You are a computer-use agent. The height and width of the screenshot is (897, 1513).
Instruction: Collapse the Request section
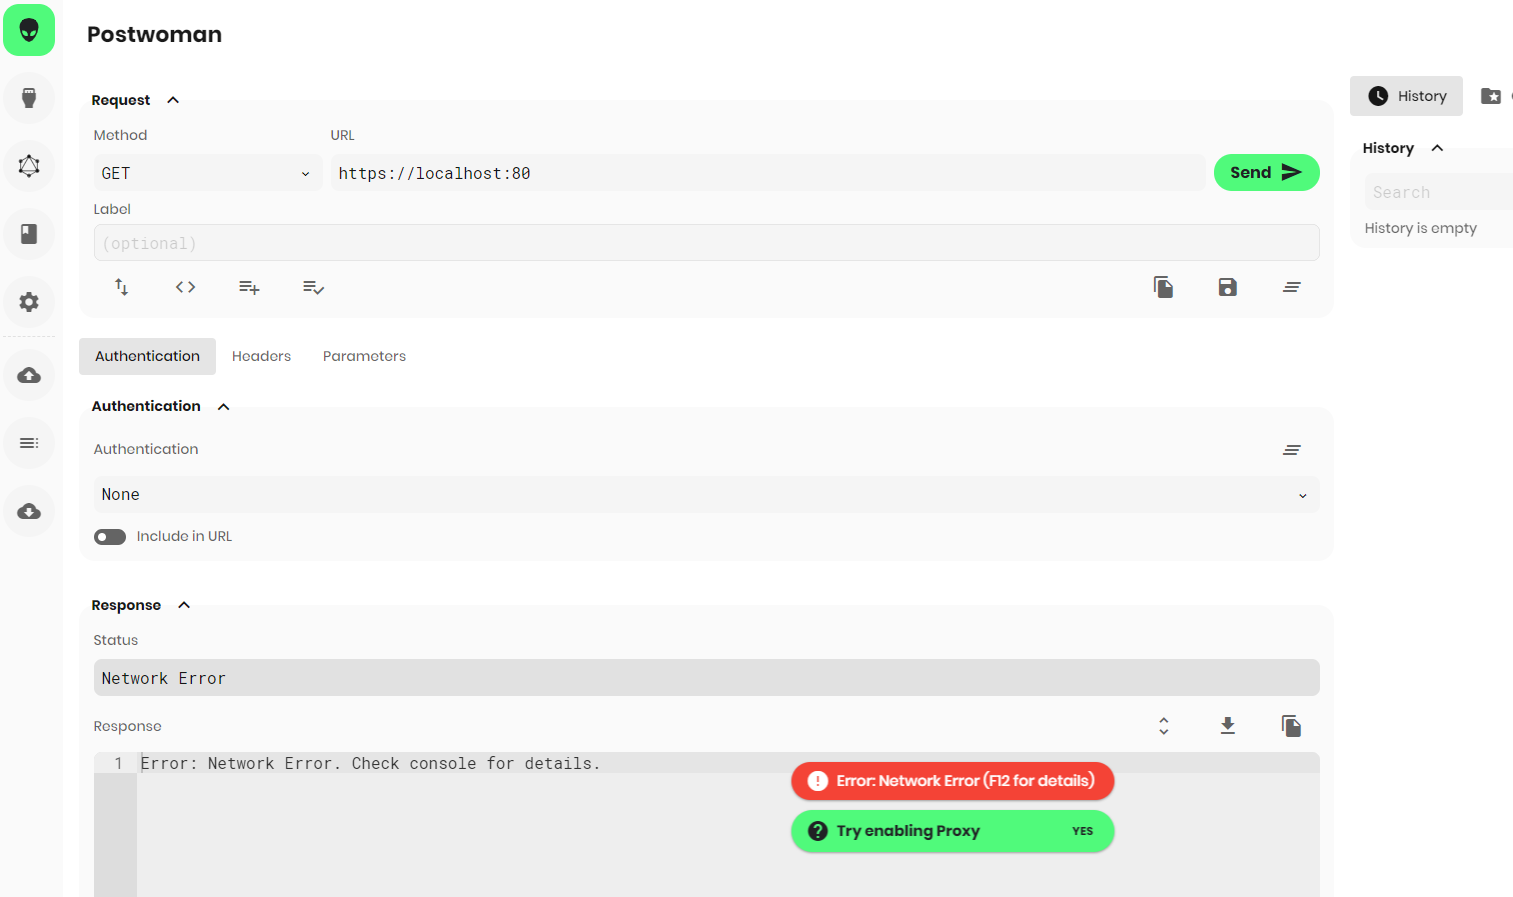click(173, 100)
